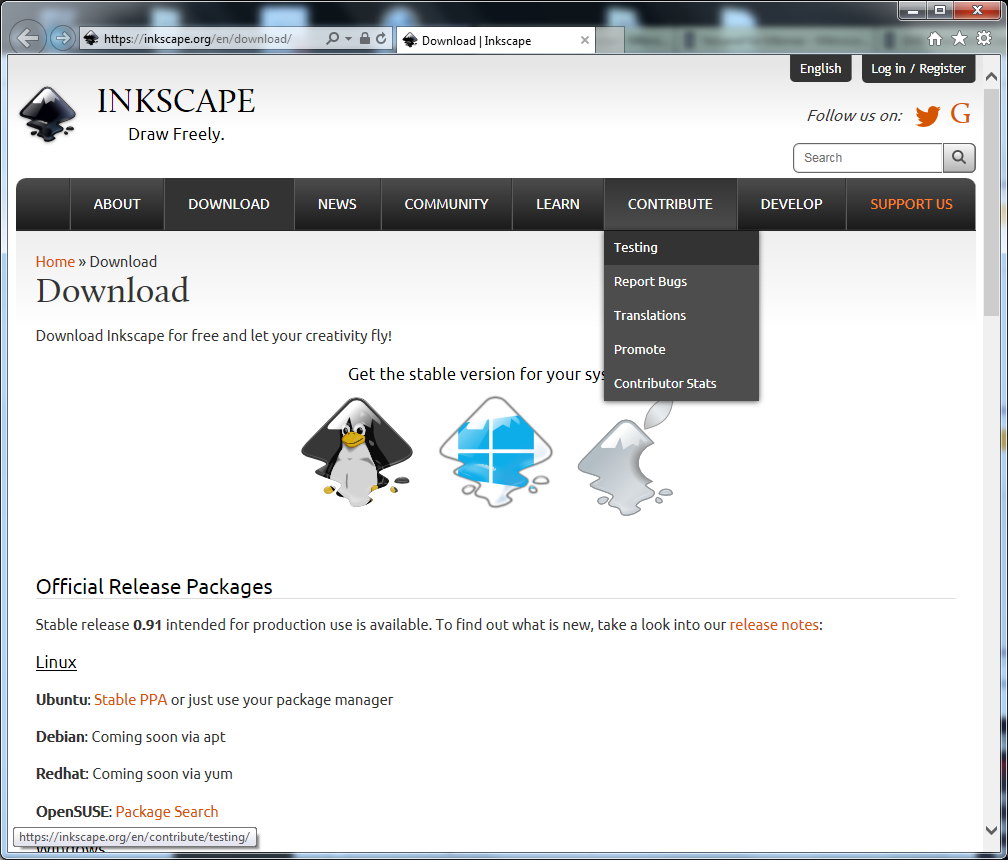
Task: Open the NEWS navigation menu
Action: (337, 204)
